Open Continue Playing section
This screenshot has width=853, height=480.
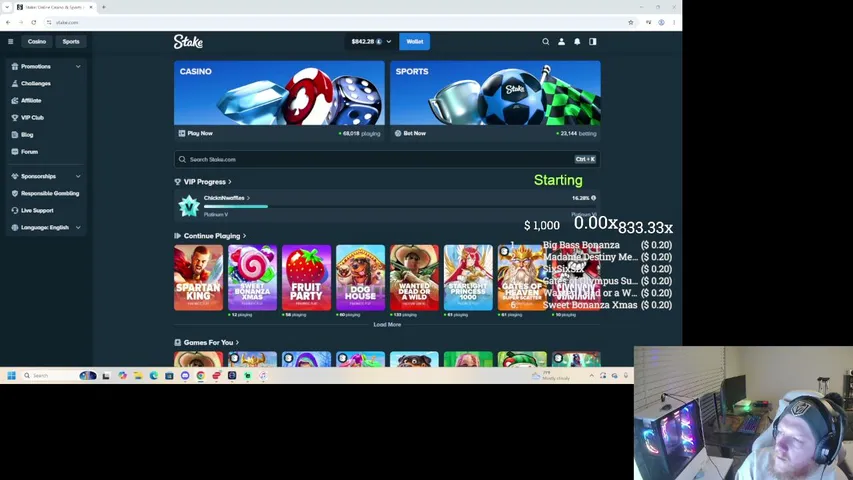coord(211,236)
